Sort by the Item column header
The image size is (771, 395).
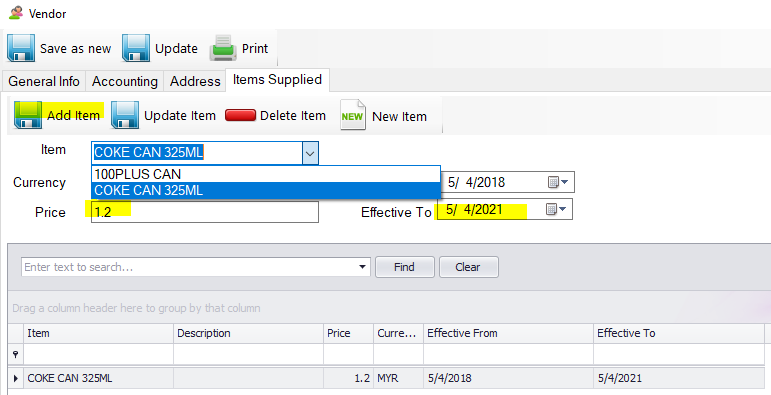tap(98, 333)
